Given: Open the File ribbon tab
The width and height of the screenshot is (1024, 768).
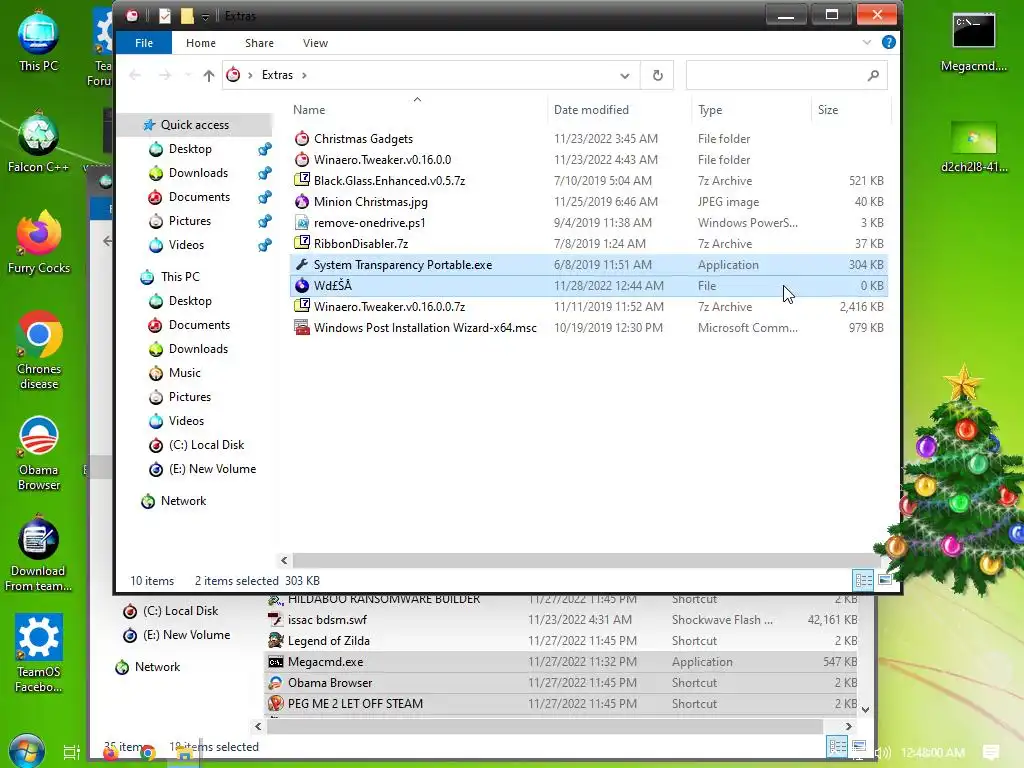Looking at the screenshot, I should point(144,43).
